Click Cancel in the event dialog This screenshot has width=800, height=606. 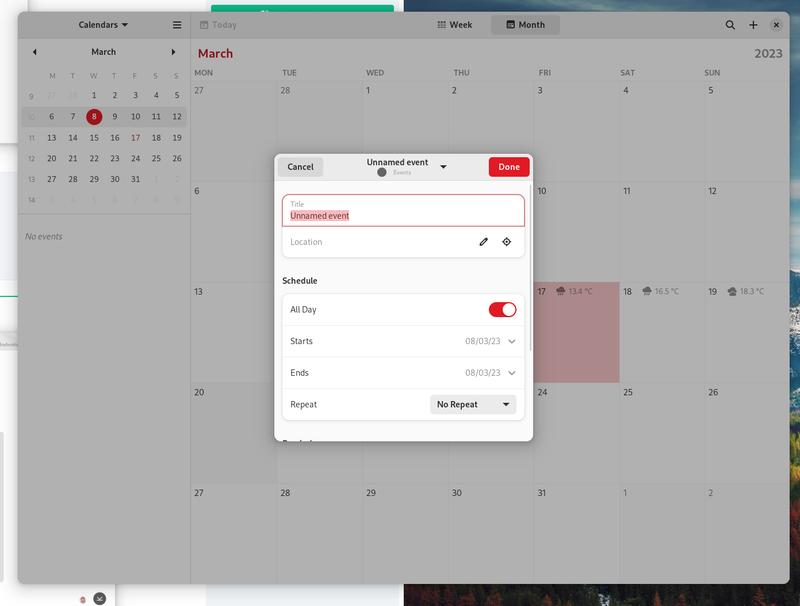301,167
